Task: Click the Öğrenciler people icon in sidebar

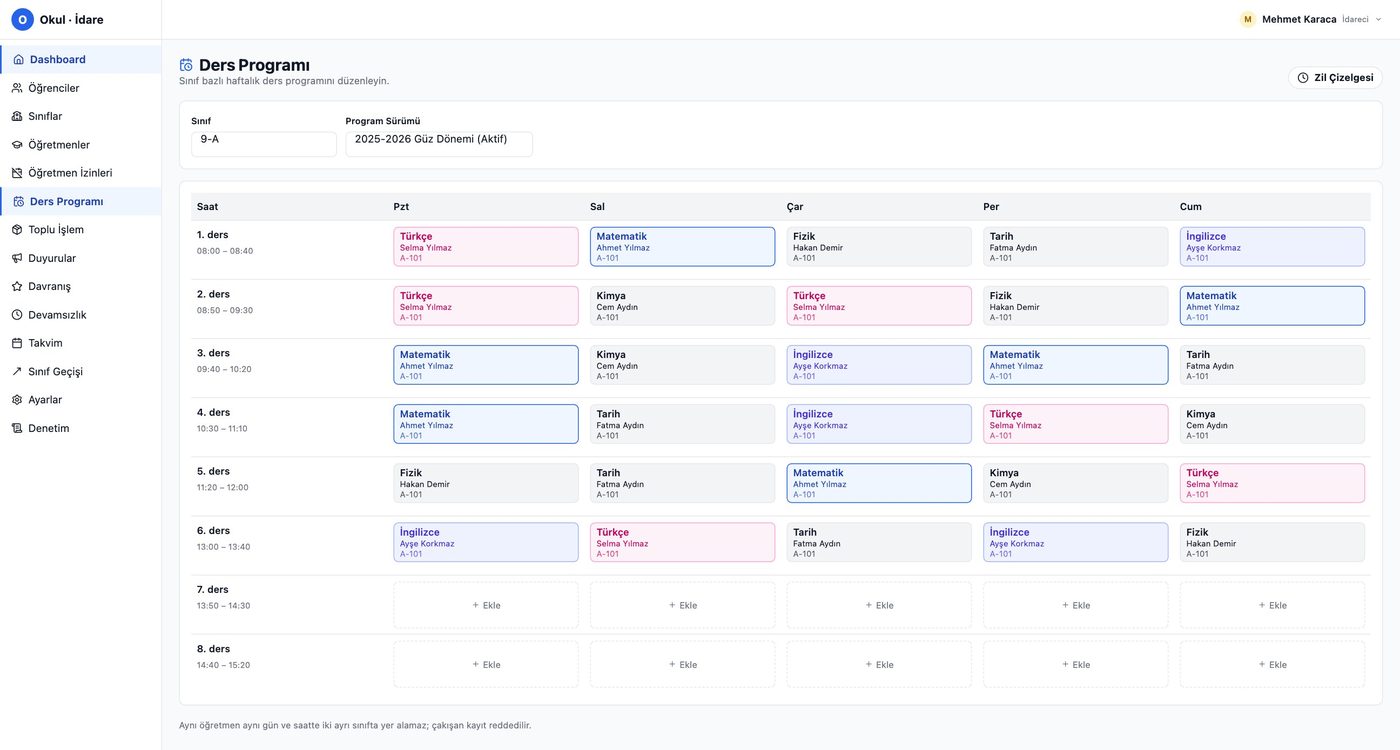Action: pos(17,88)
